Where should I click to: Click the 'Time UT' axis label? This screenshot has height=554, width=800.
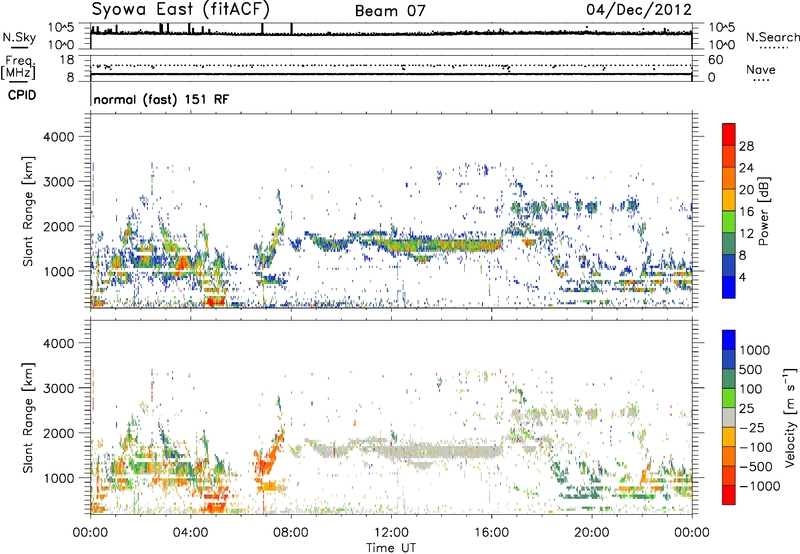[x=391, y=548]
